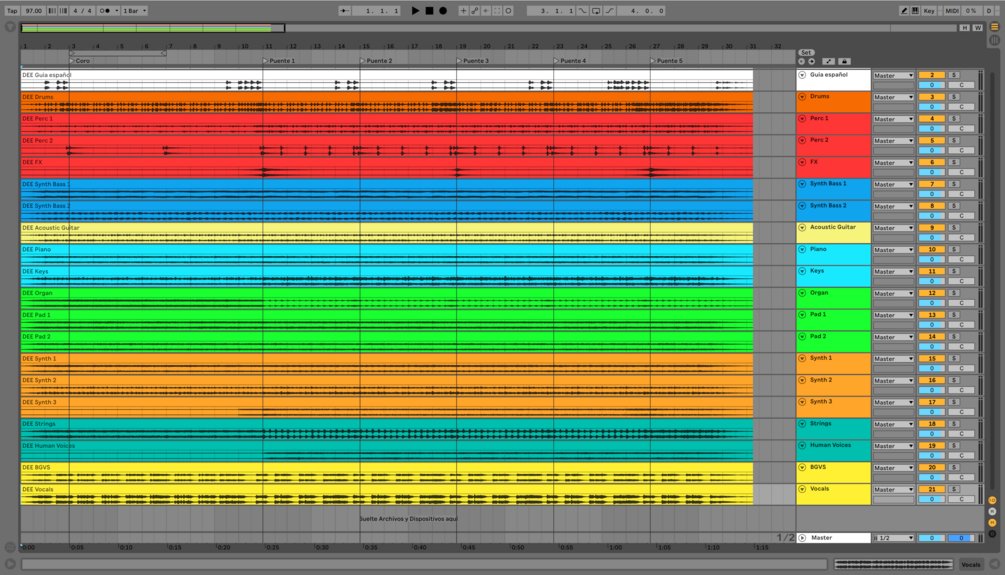1005x575 pixels.
Task: Open Drums track output Master dropdown
Action: click(893, 97)
